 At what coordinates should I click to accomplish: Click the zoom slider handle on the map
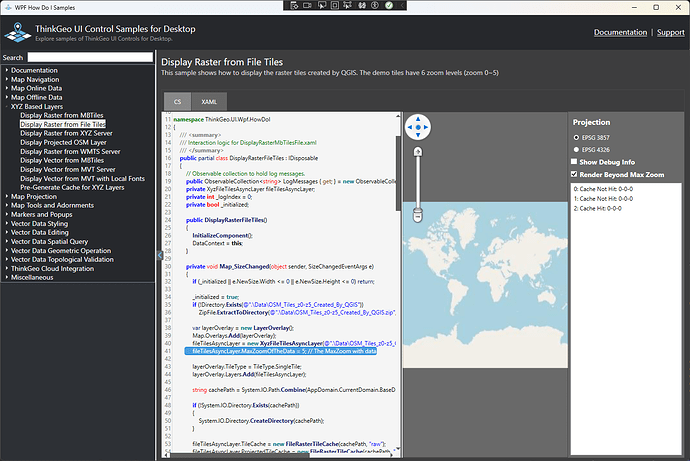click(418, 208)
